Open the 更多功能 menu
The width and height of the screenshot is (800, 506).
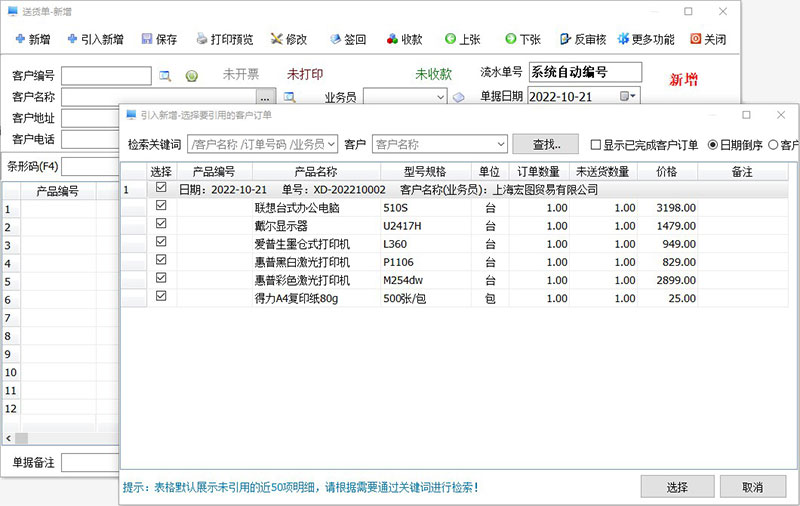646,39
